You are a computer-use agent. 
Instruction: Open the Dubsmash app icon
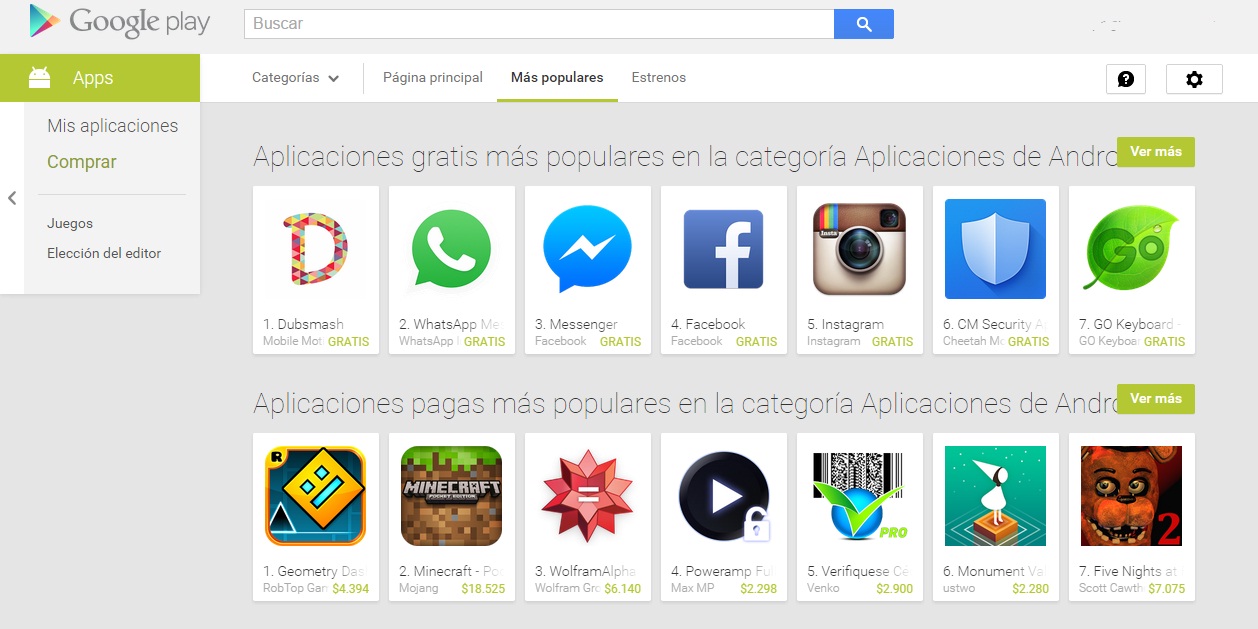(x=315, y=249)
